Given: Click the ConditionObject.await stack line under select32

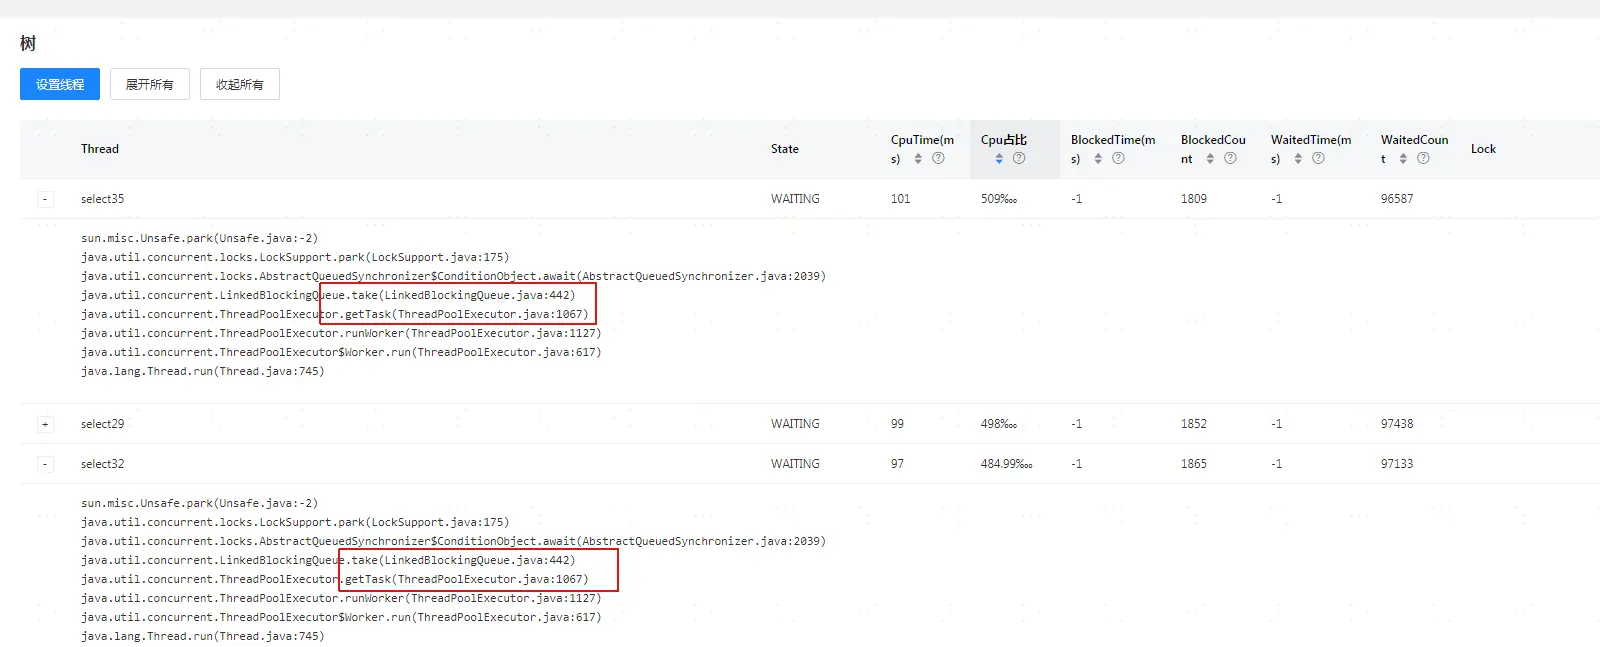Looking at the screenshot, I should click(x=454, y=541).
